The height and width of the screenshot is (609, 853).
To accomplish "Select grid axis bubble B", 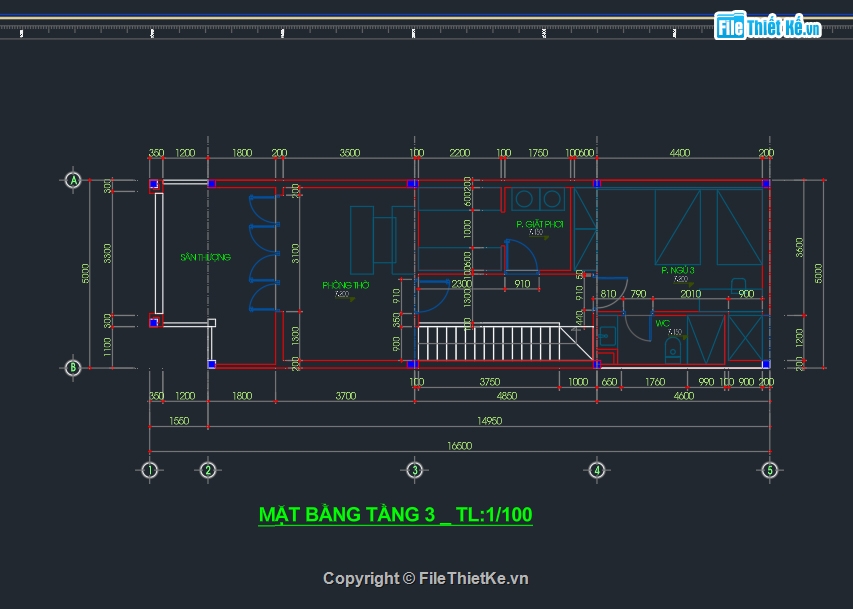I will click(x=73, y=368).
